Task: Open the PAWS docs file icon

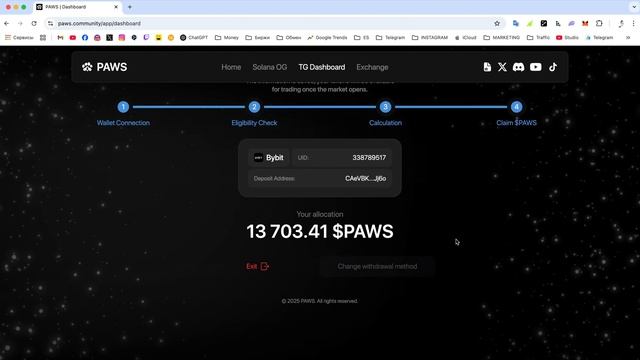Action: click(487, 67)
